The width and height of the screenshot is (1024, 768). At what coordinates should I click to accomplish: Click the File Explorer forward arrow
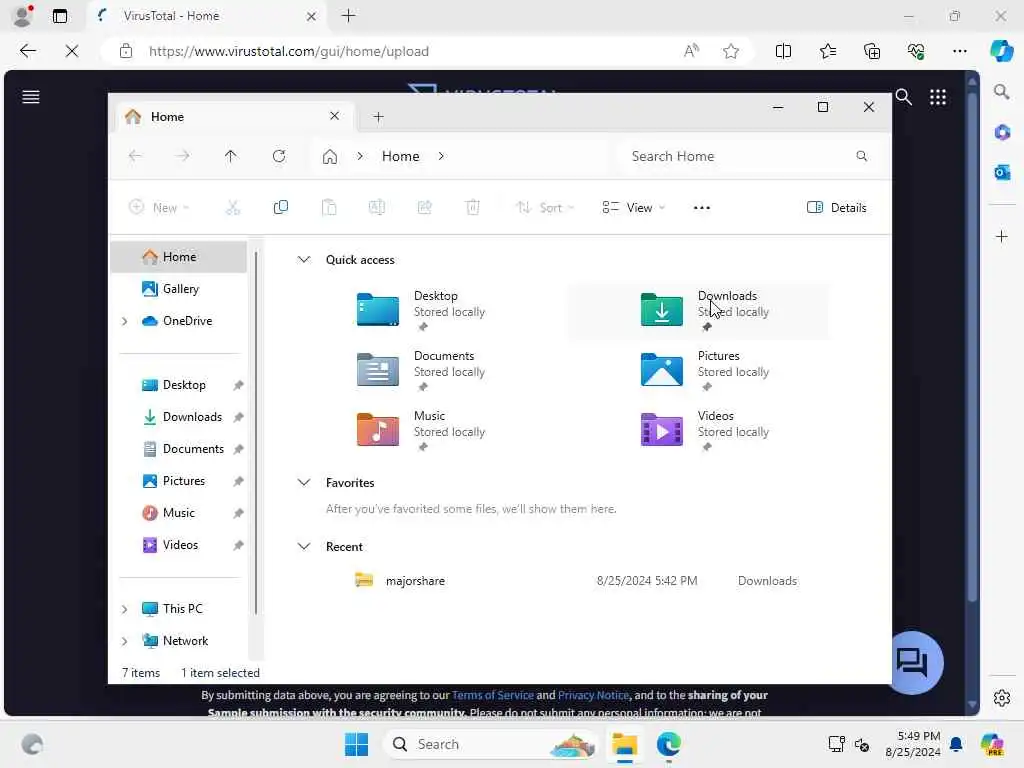183,156
